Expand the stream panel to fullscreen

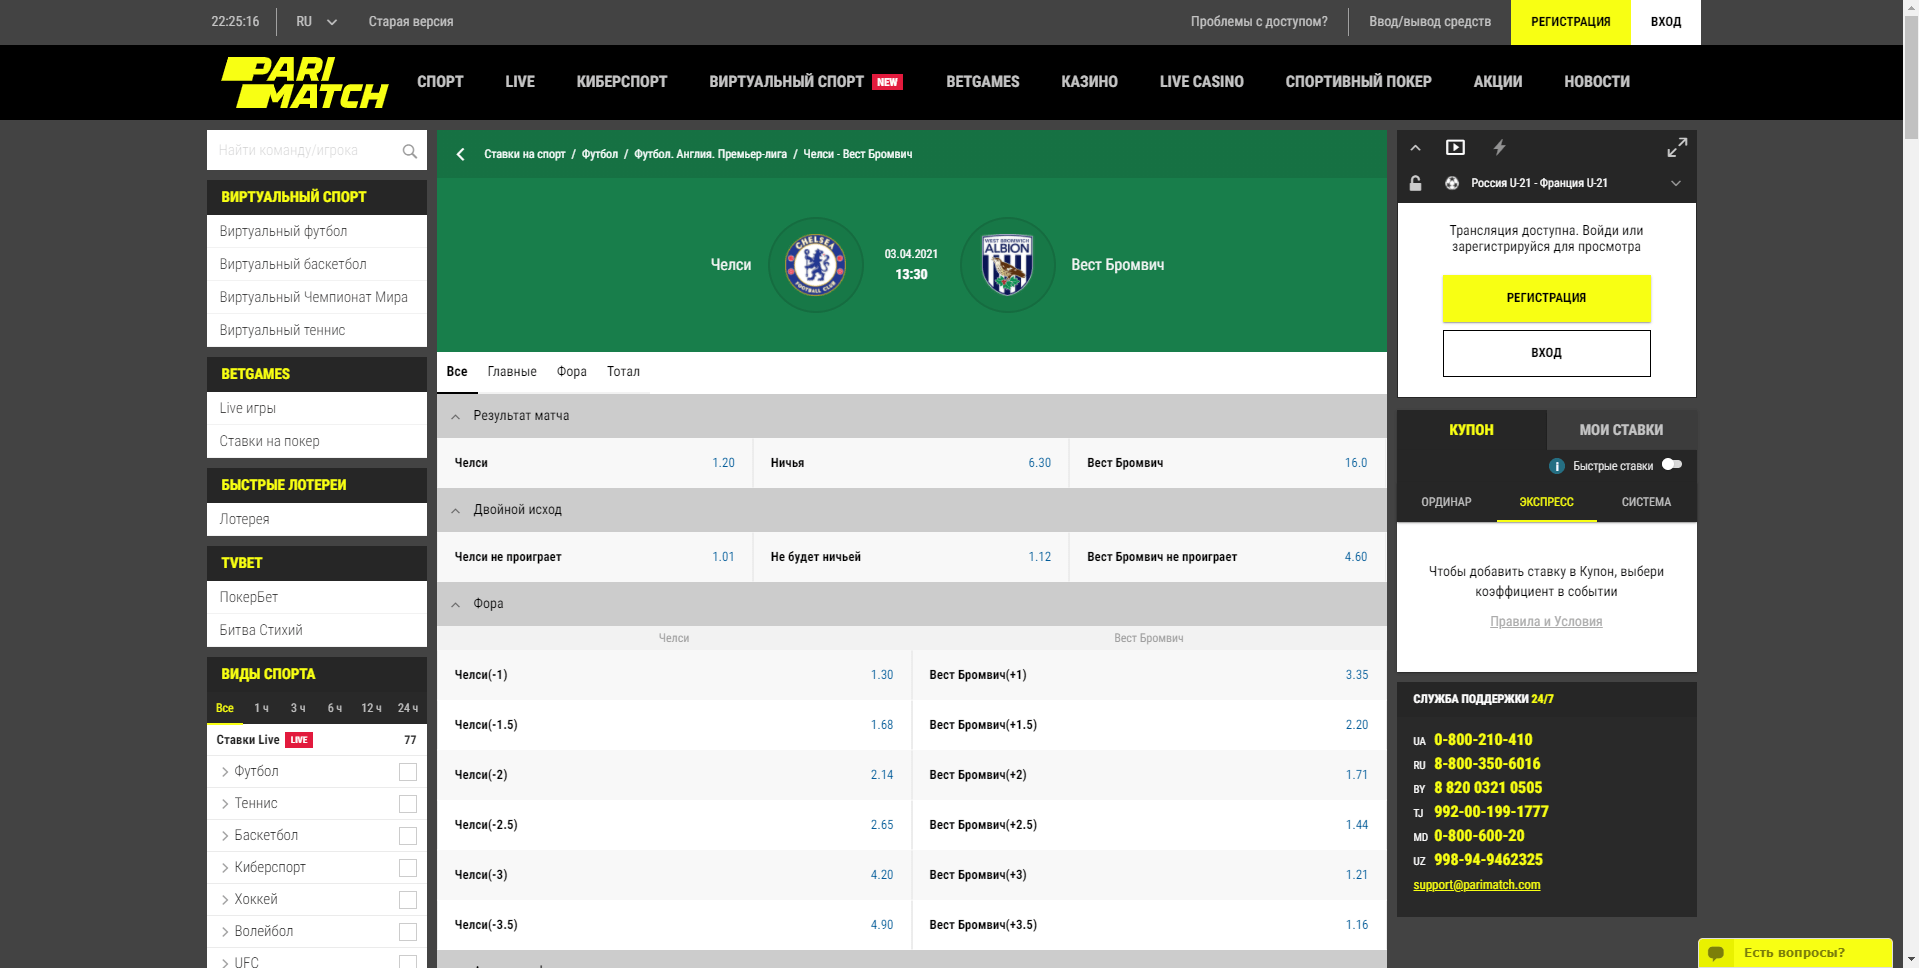pyautogui.click(x=1677, y=148)
